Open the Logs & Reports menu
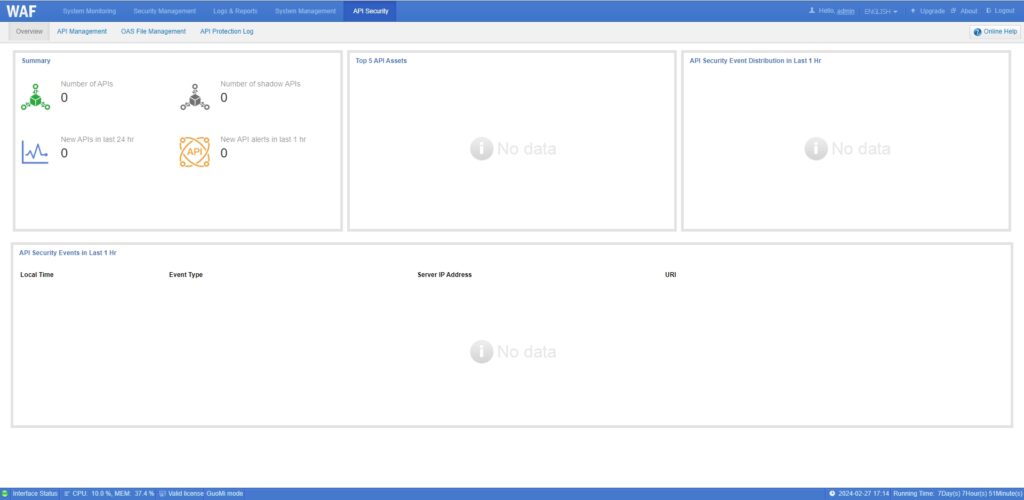1024x500 pixels. (x=235, y=11)
